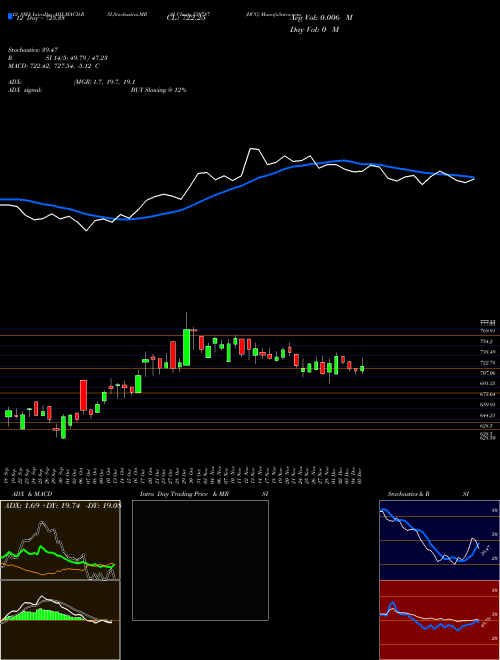The image size is (500, 660).
Task: Click the 'Day Vol: 0 M' label
Action: (314, 30)
